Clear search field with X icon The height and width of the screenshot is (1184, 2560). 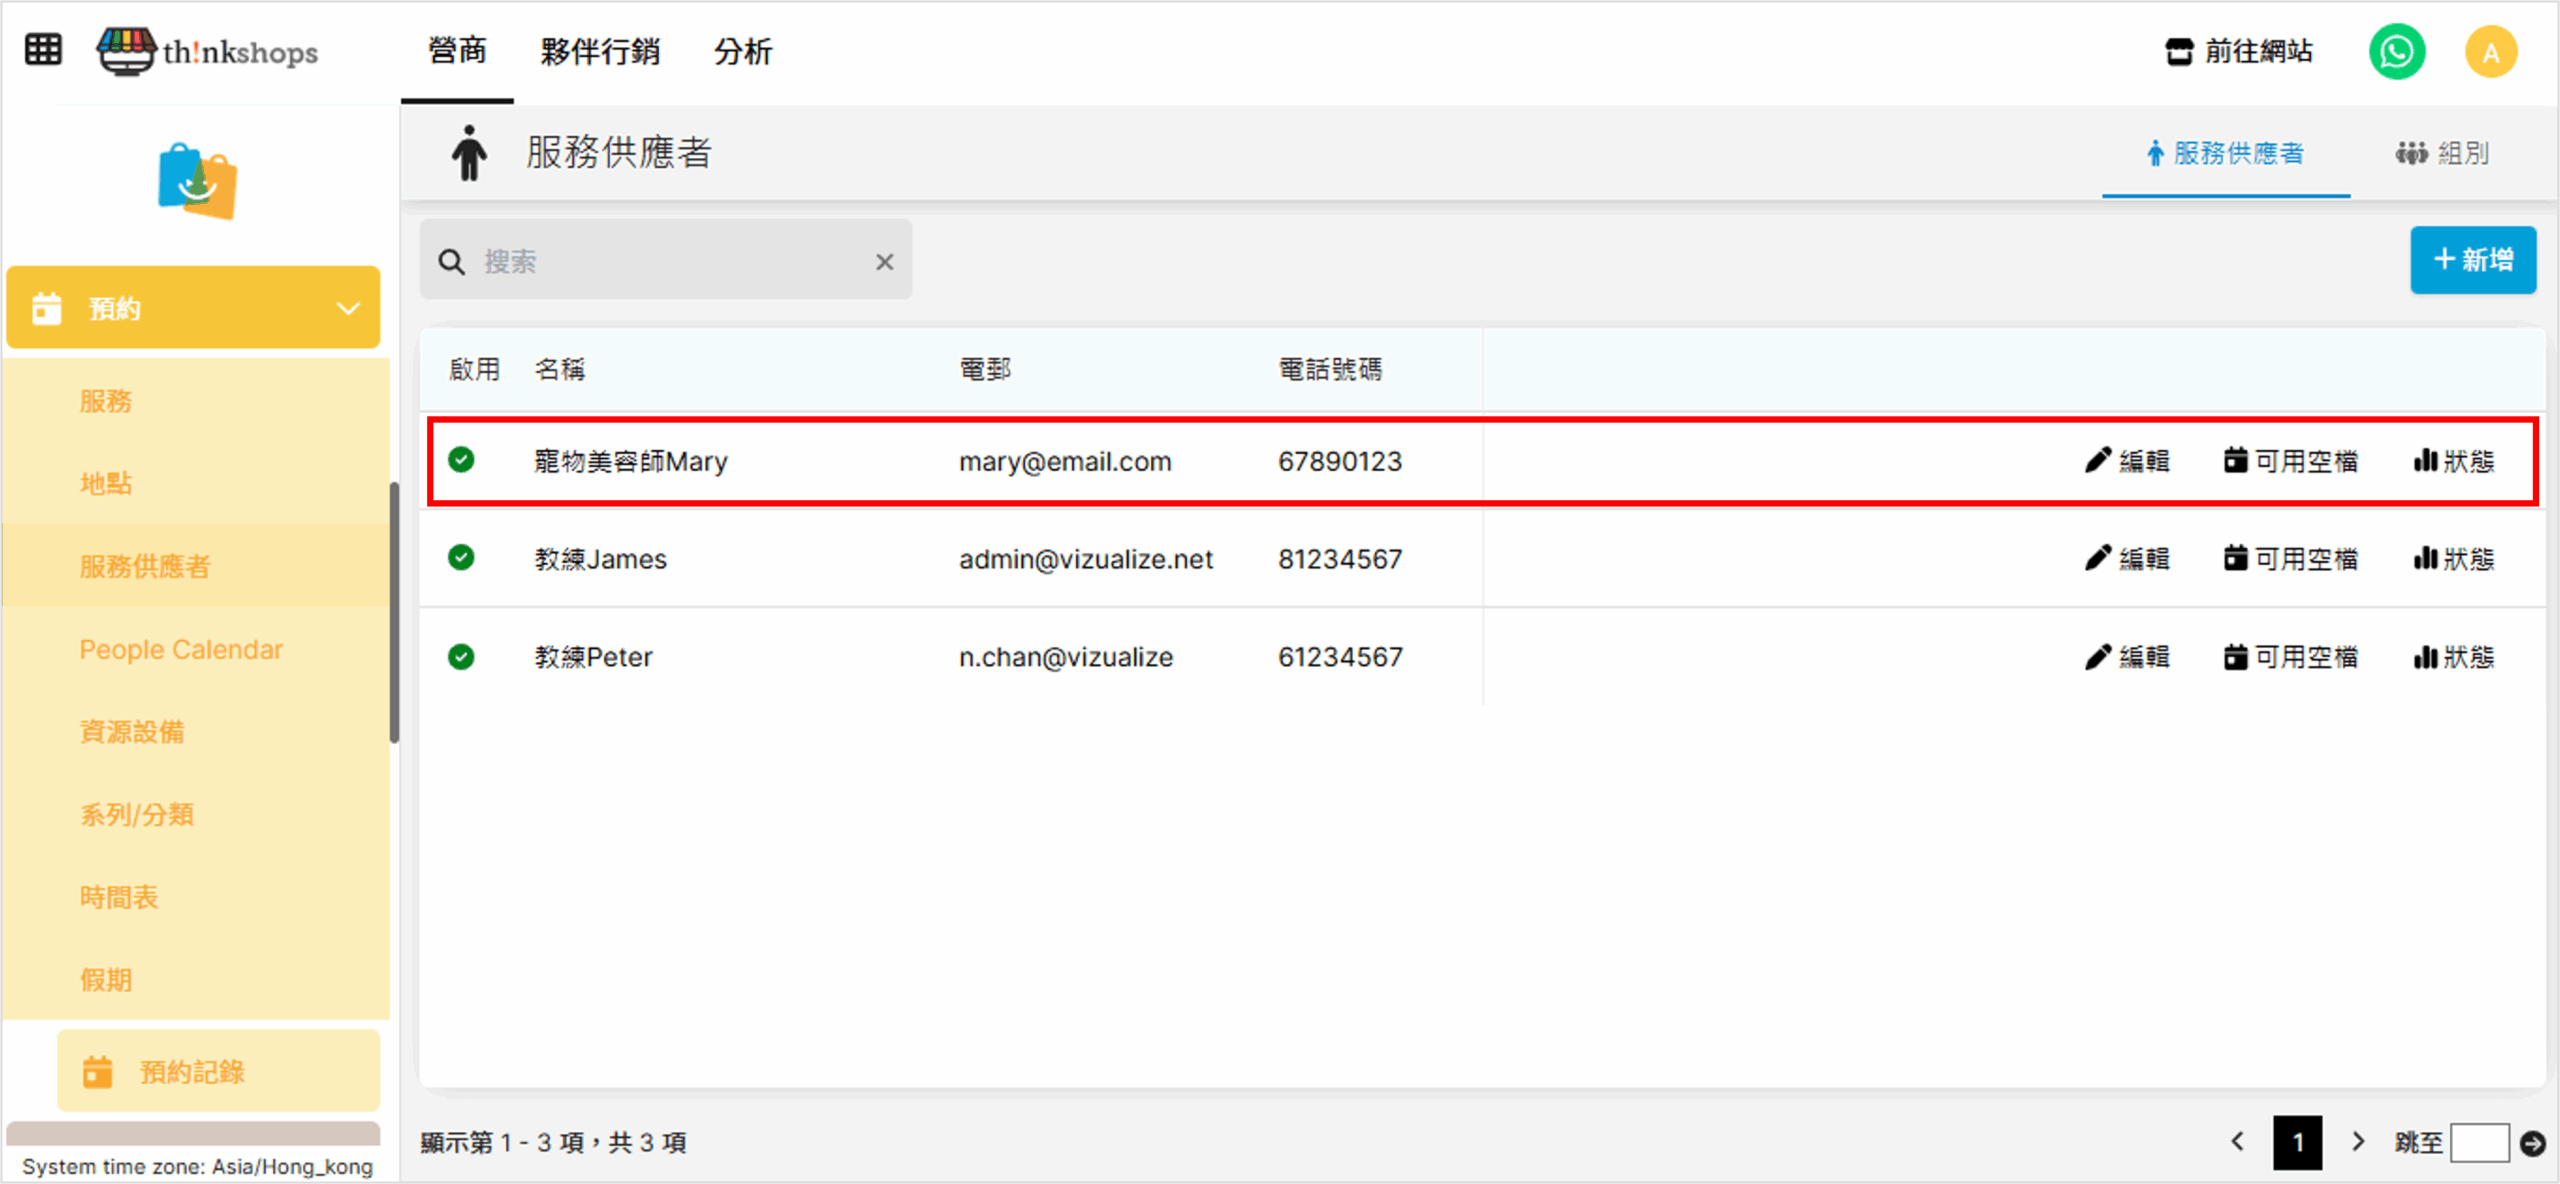click(x=884, y=262)
